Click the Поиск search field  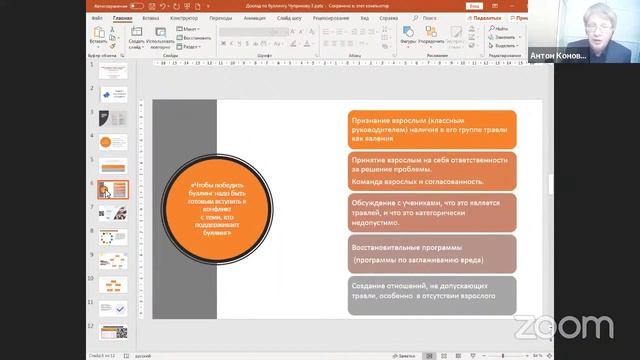(x=425, y=18)
